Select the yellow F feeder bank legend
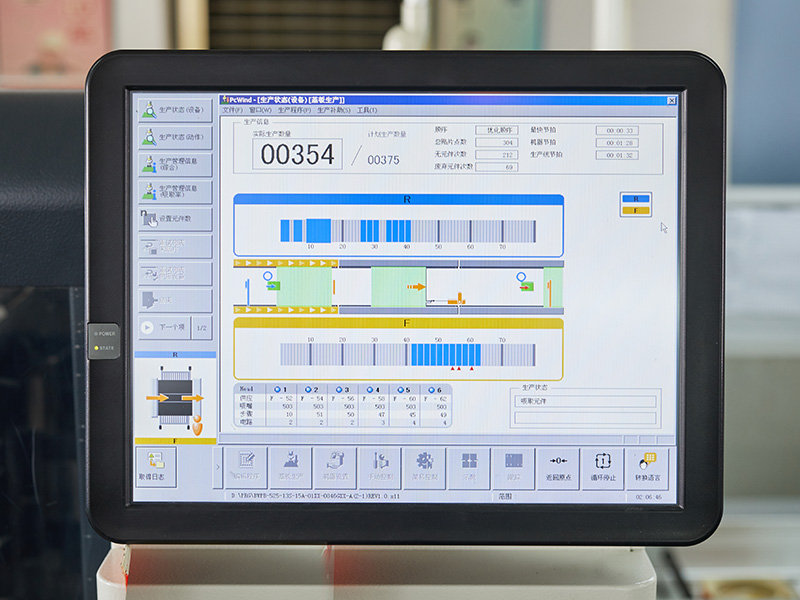 (636, 210)
